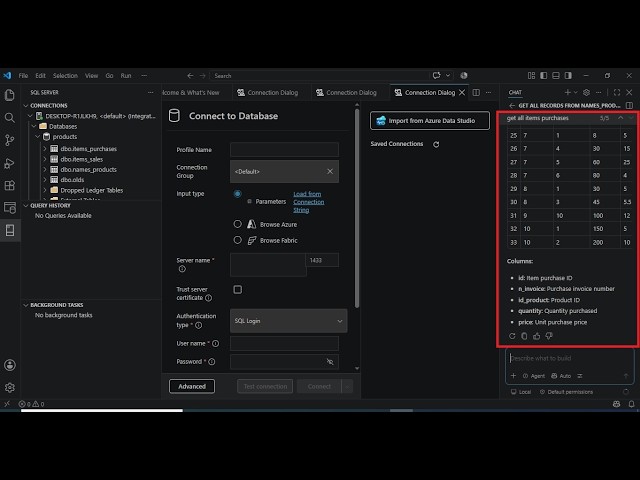Open the Authentication type dropdown
Viewport: 640px width, 480px height.
[289, 321]
